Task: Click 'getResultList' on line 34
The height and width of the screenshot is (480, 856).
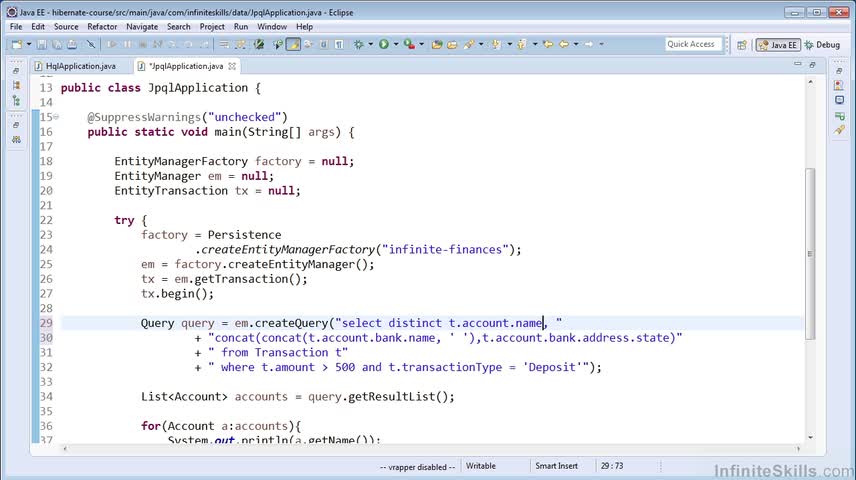Action: pyautogui.click(x=391, y=397)
